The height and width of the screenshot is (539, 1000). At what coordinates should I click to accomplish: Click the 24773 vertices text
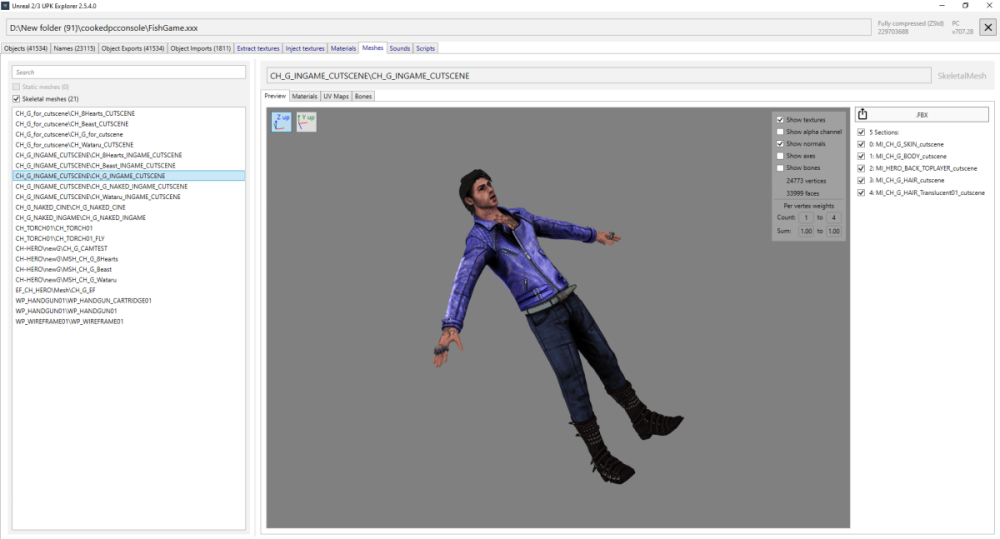805,181
